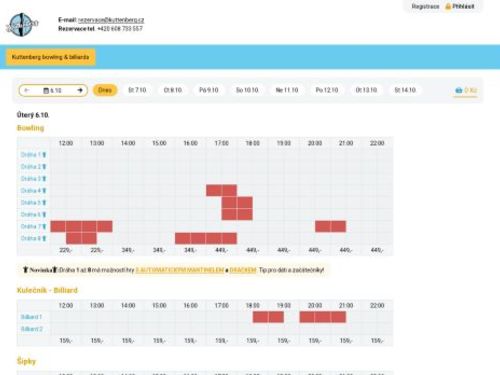Click free slot on Dráha 1 at 12:00

pyautogui.click(x=58, y=155)
